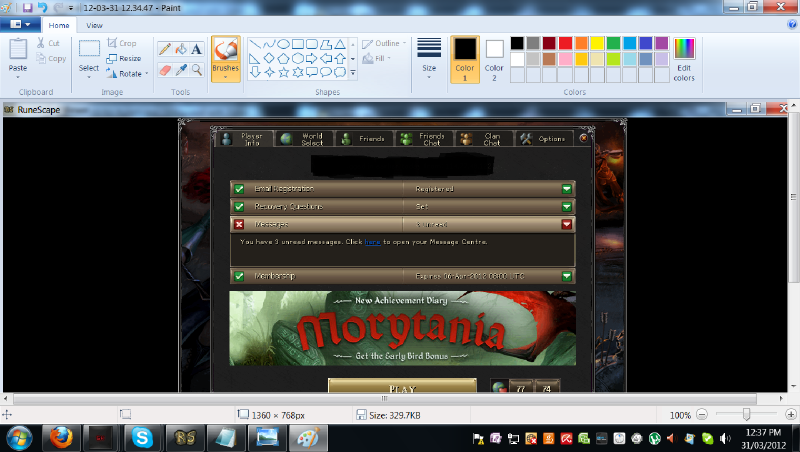Screen dimensions: 800x452
Task: Click the Crop command
Action: tap(121, 43)
